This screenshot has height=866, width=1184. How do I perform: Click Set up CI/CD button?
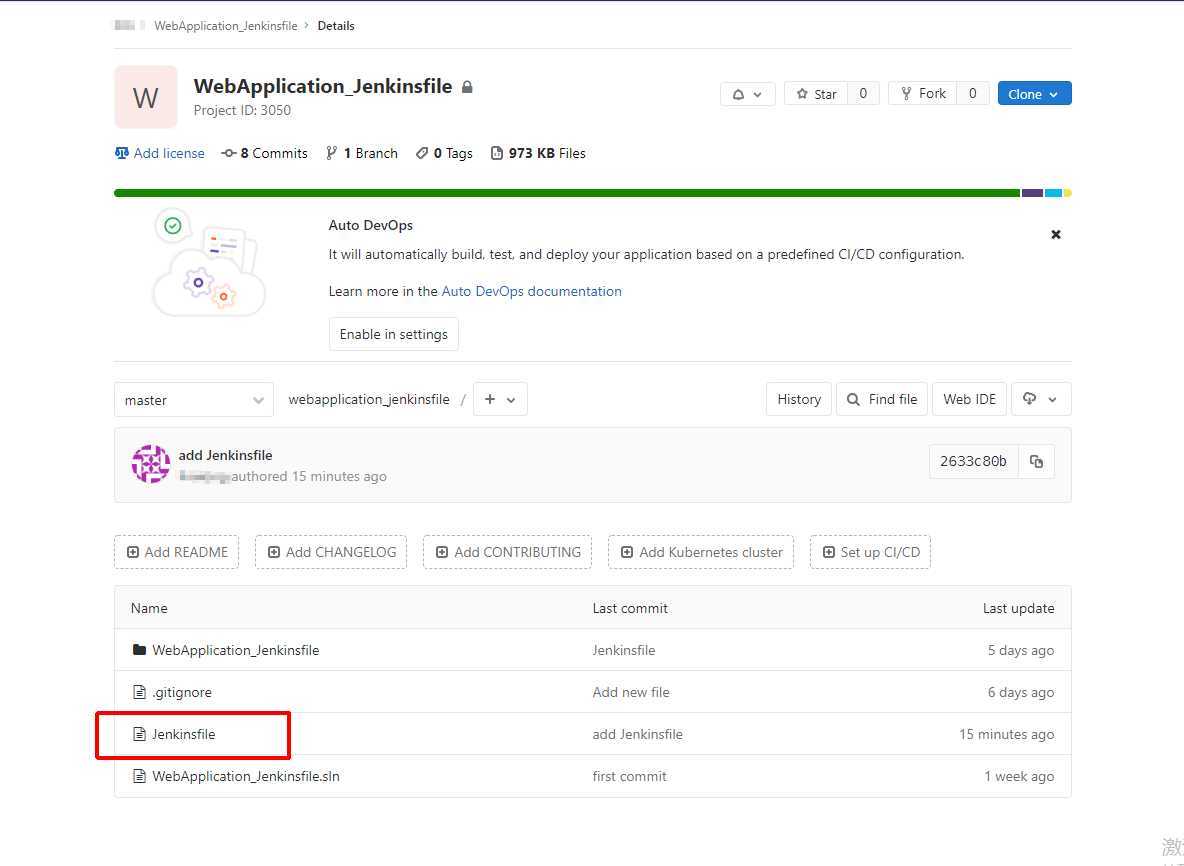871,552
